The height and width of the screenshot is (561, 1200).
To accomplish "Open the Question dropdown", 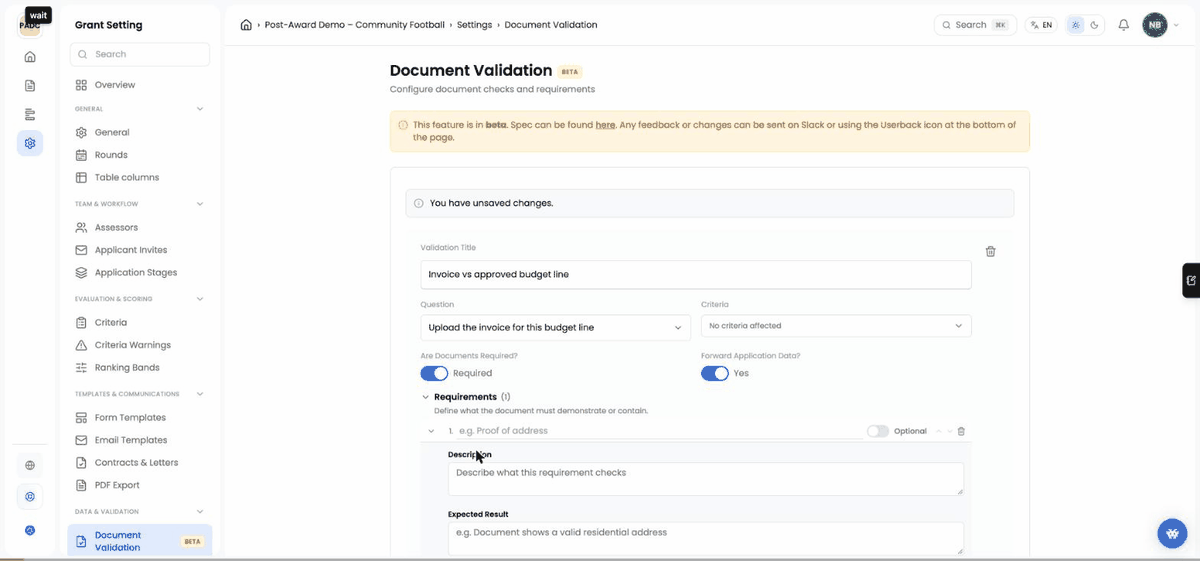I will (555, 327).
